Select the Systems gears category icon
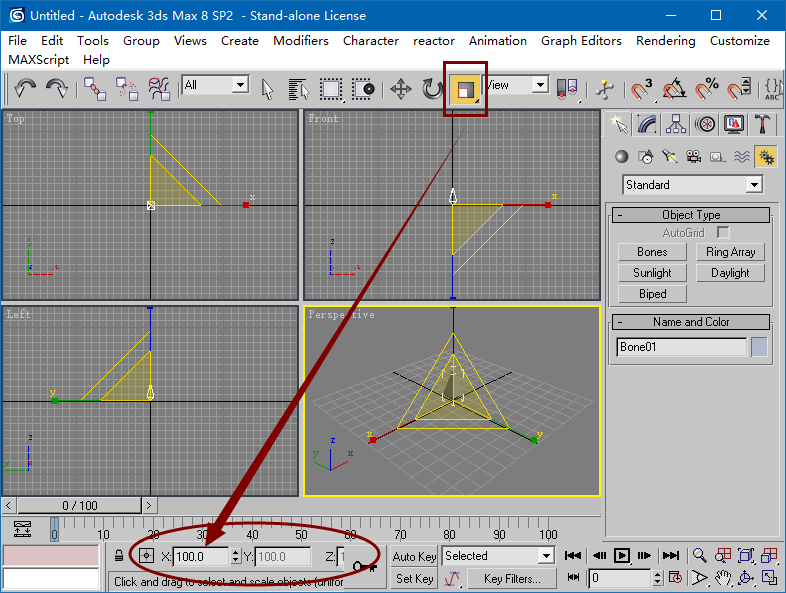786x593 pixels. click(766, 157)
